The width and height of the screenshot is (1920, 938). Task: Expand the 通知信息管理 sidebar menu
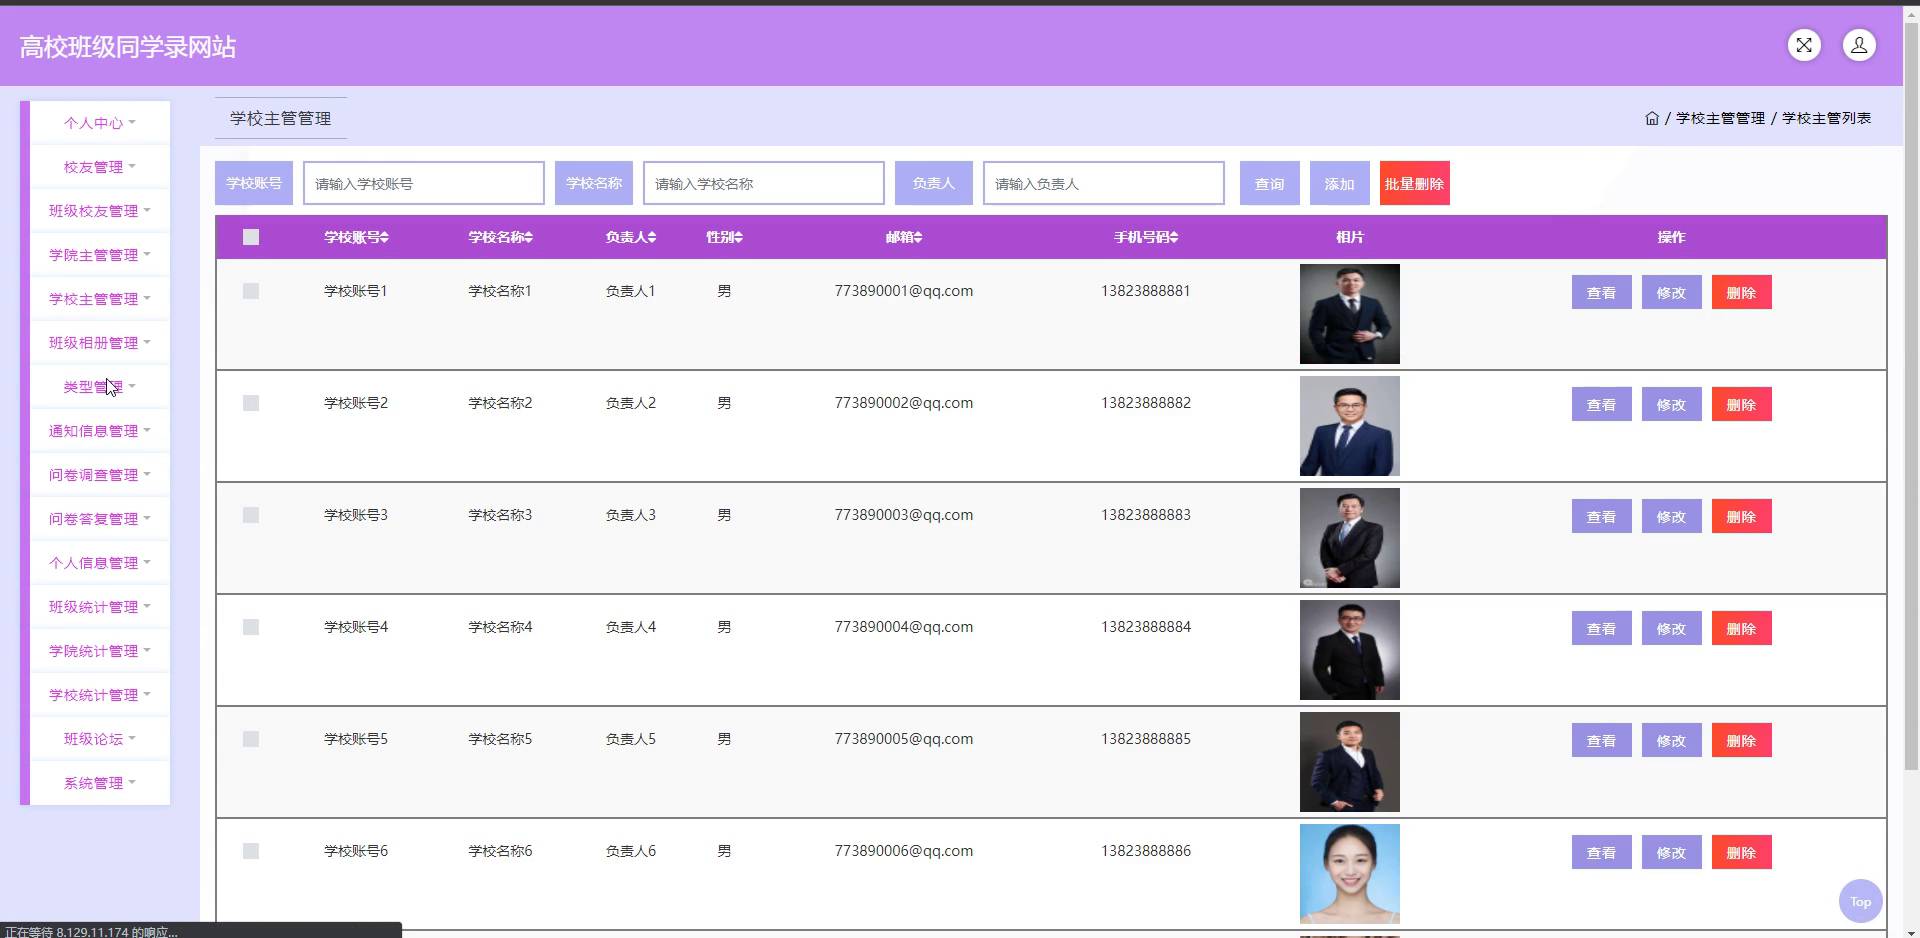(x=100, y=431)
